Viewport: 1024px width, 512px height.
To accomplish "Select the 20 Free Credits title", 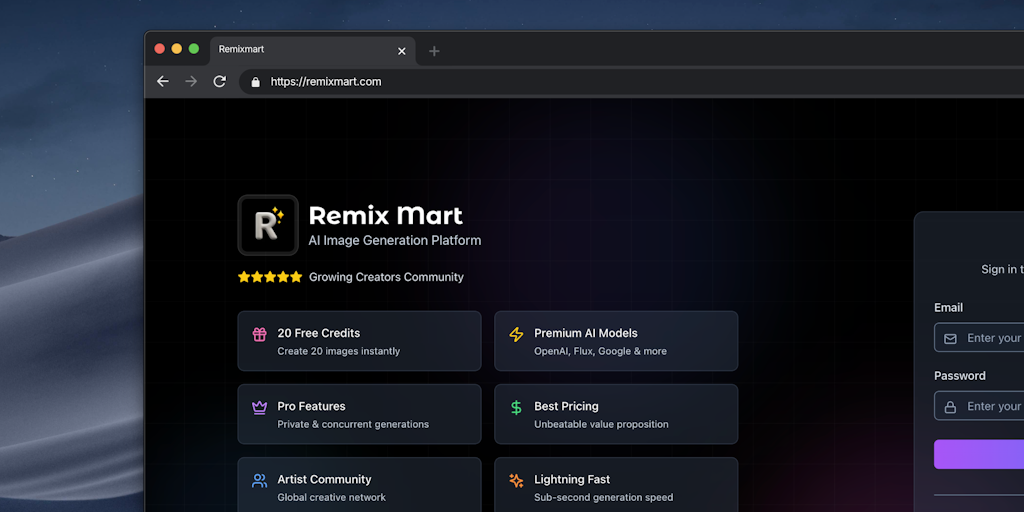I will pos(319,333).
